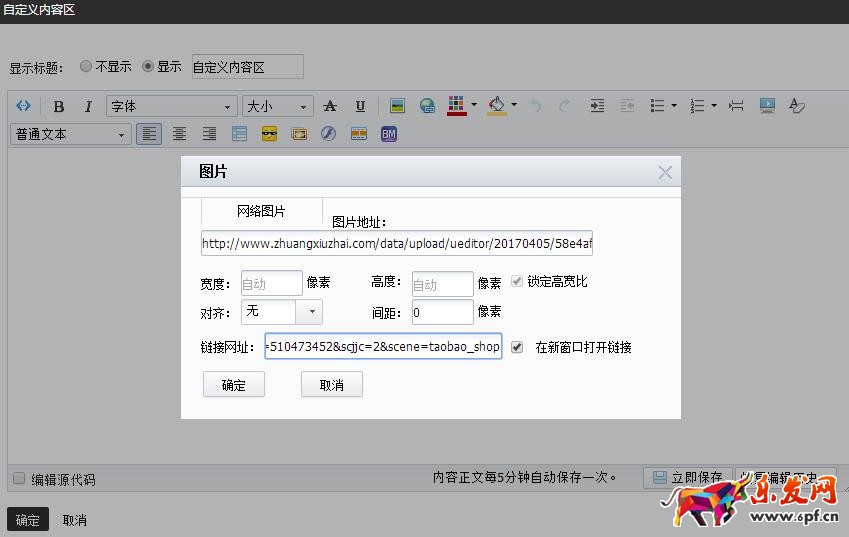
Task: Click the font color grid icon
Action: [x=456, y=106]
